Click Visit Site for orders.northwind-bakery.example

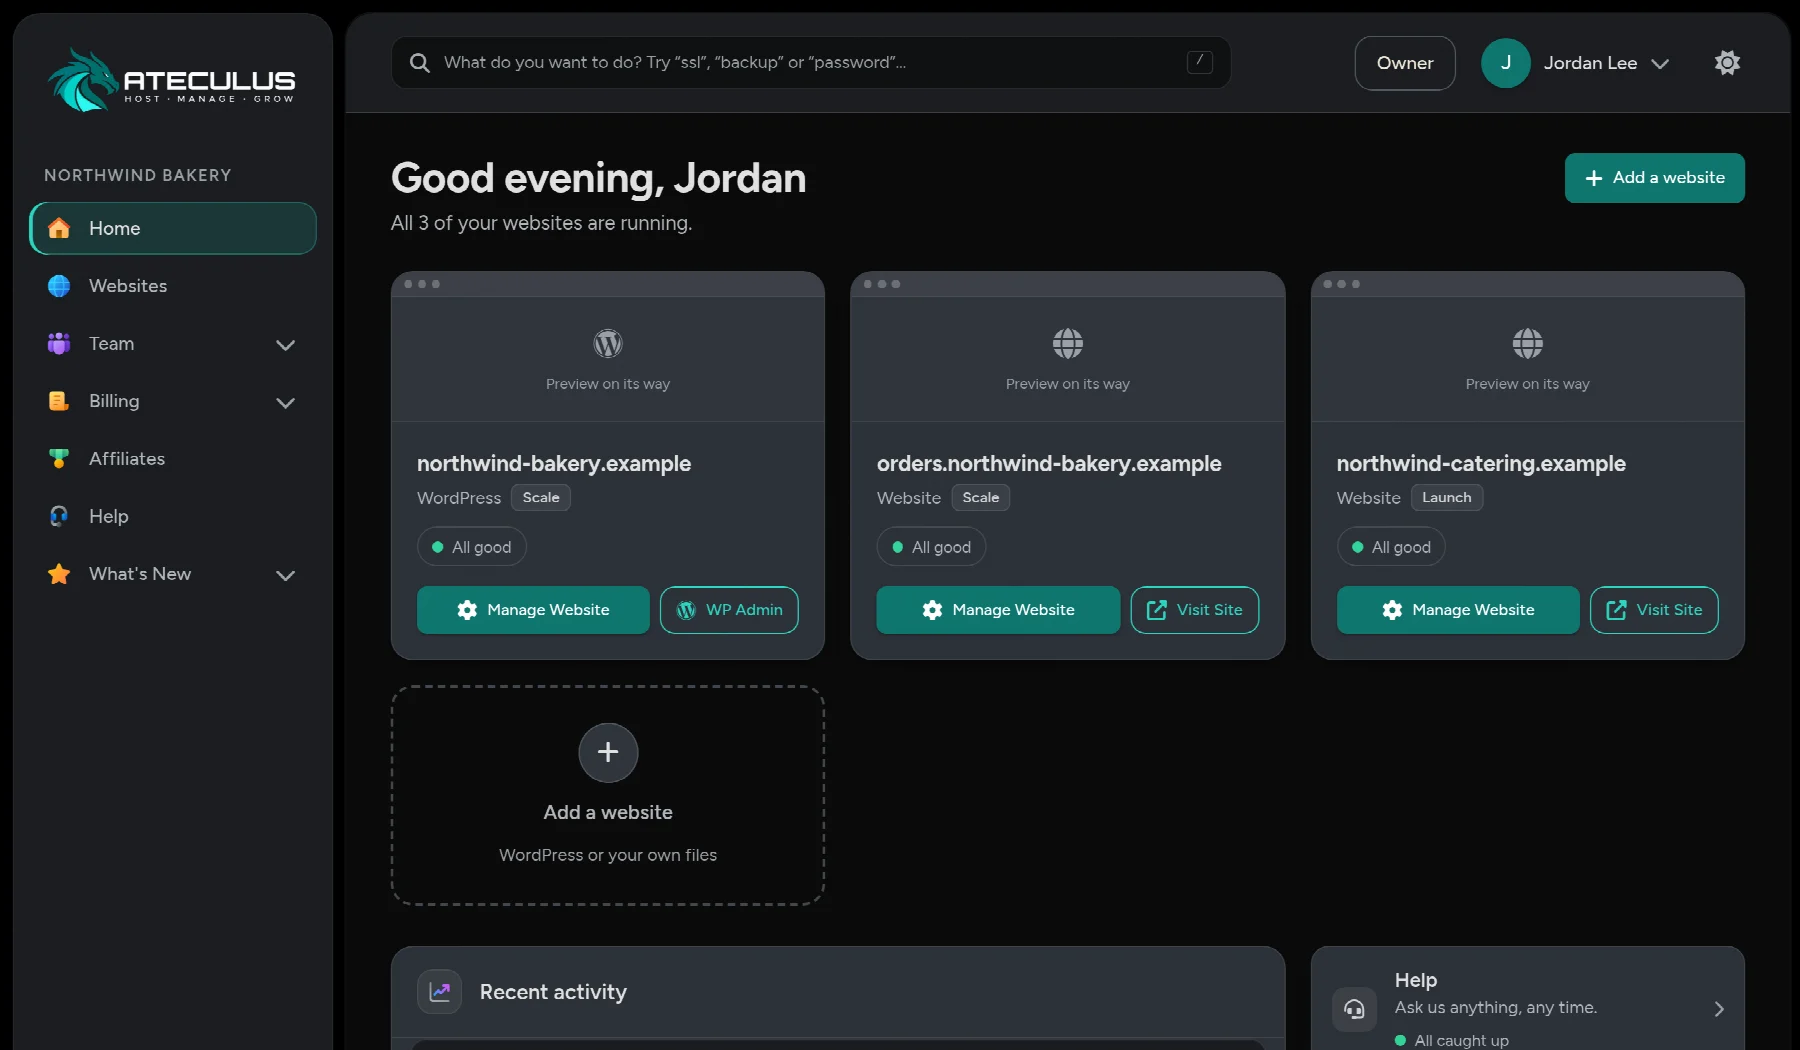(x=1194, y=610)
